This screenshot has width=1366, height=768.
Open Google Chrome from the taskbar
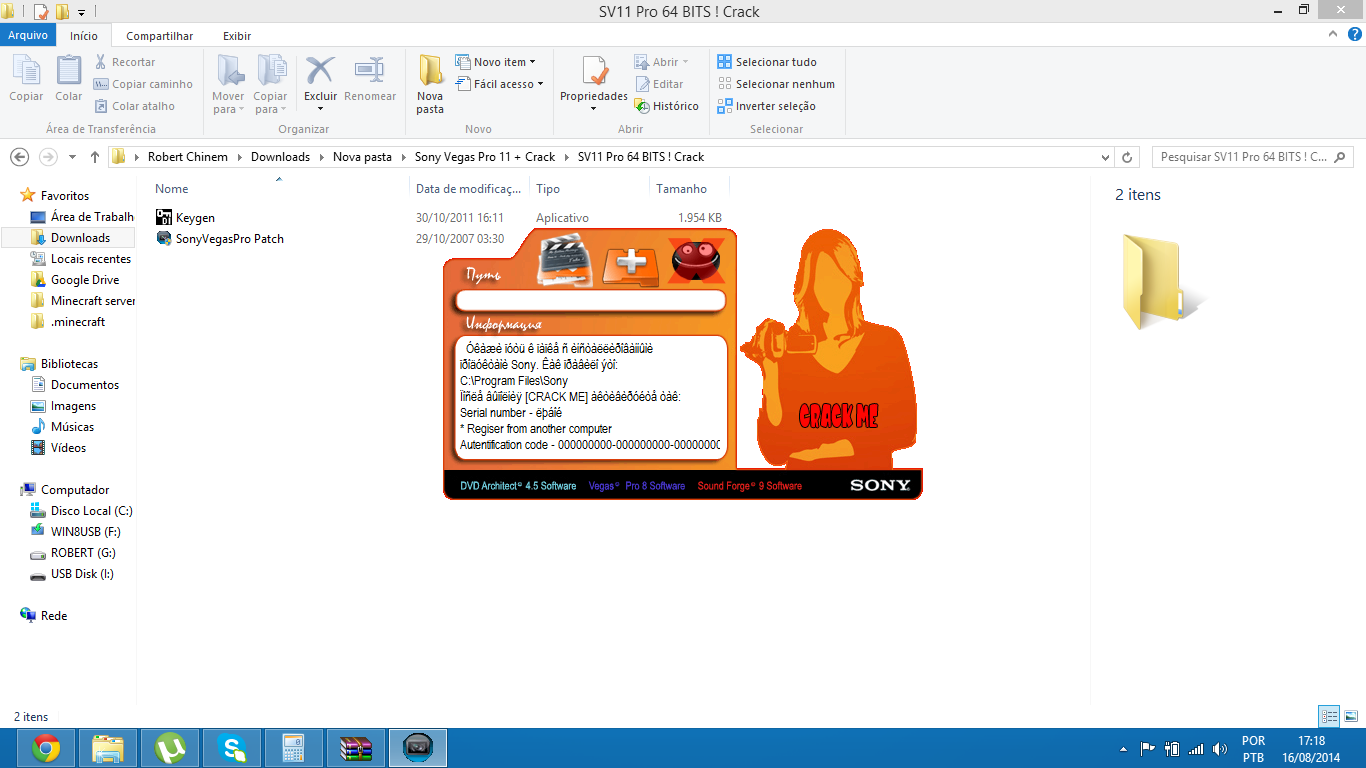[x=45, y=748]
